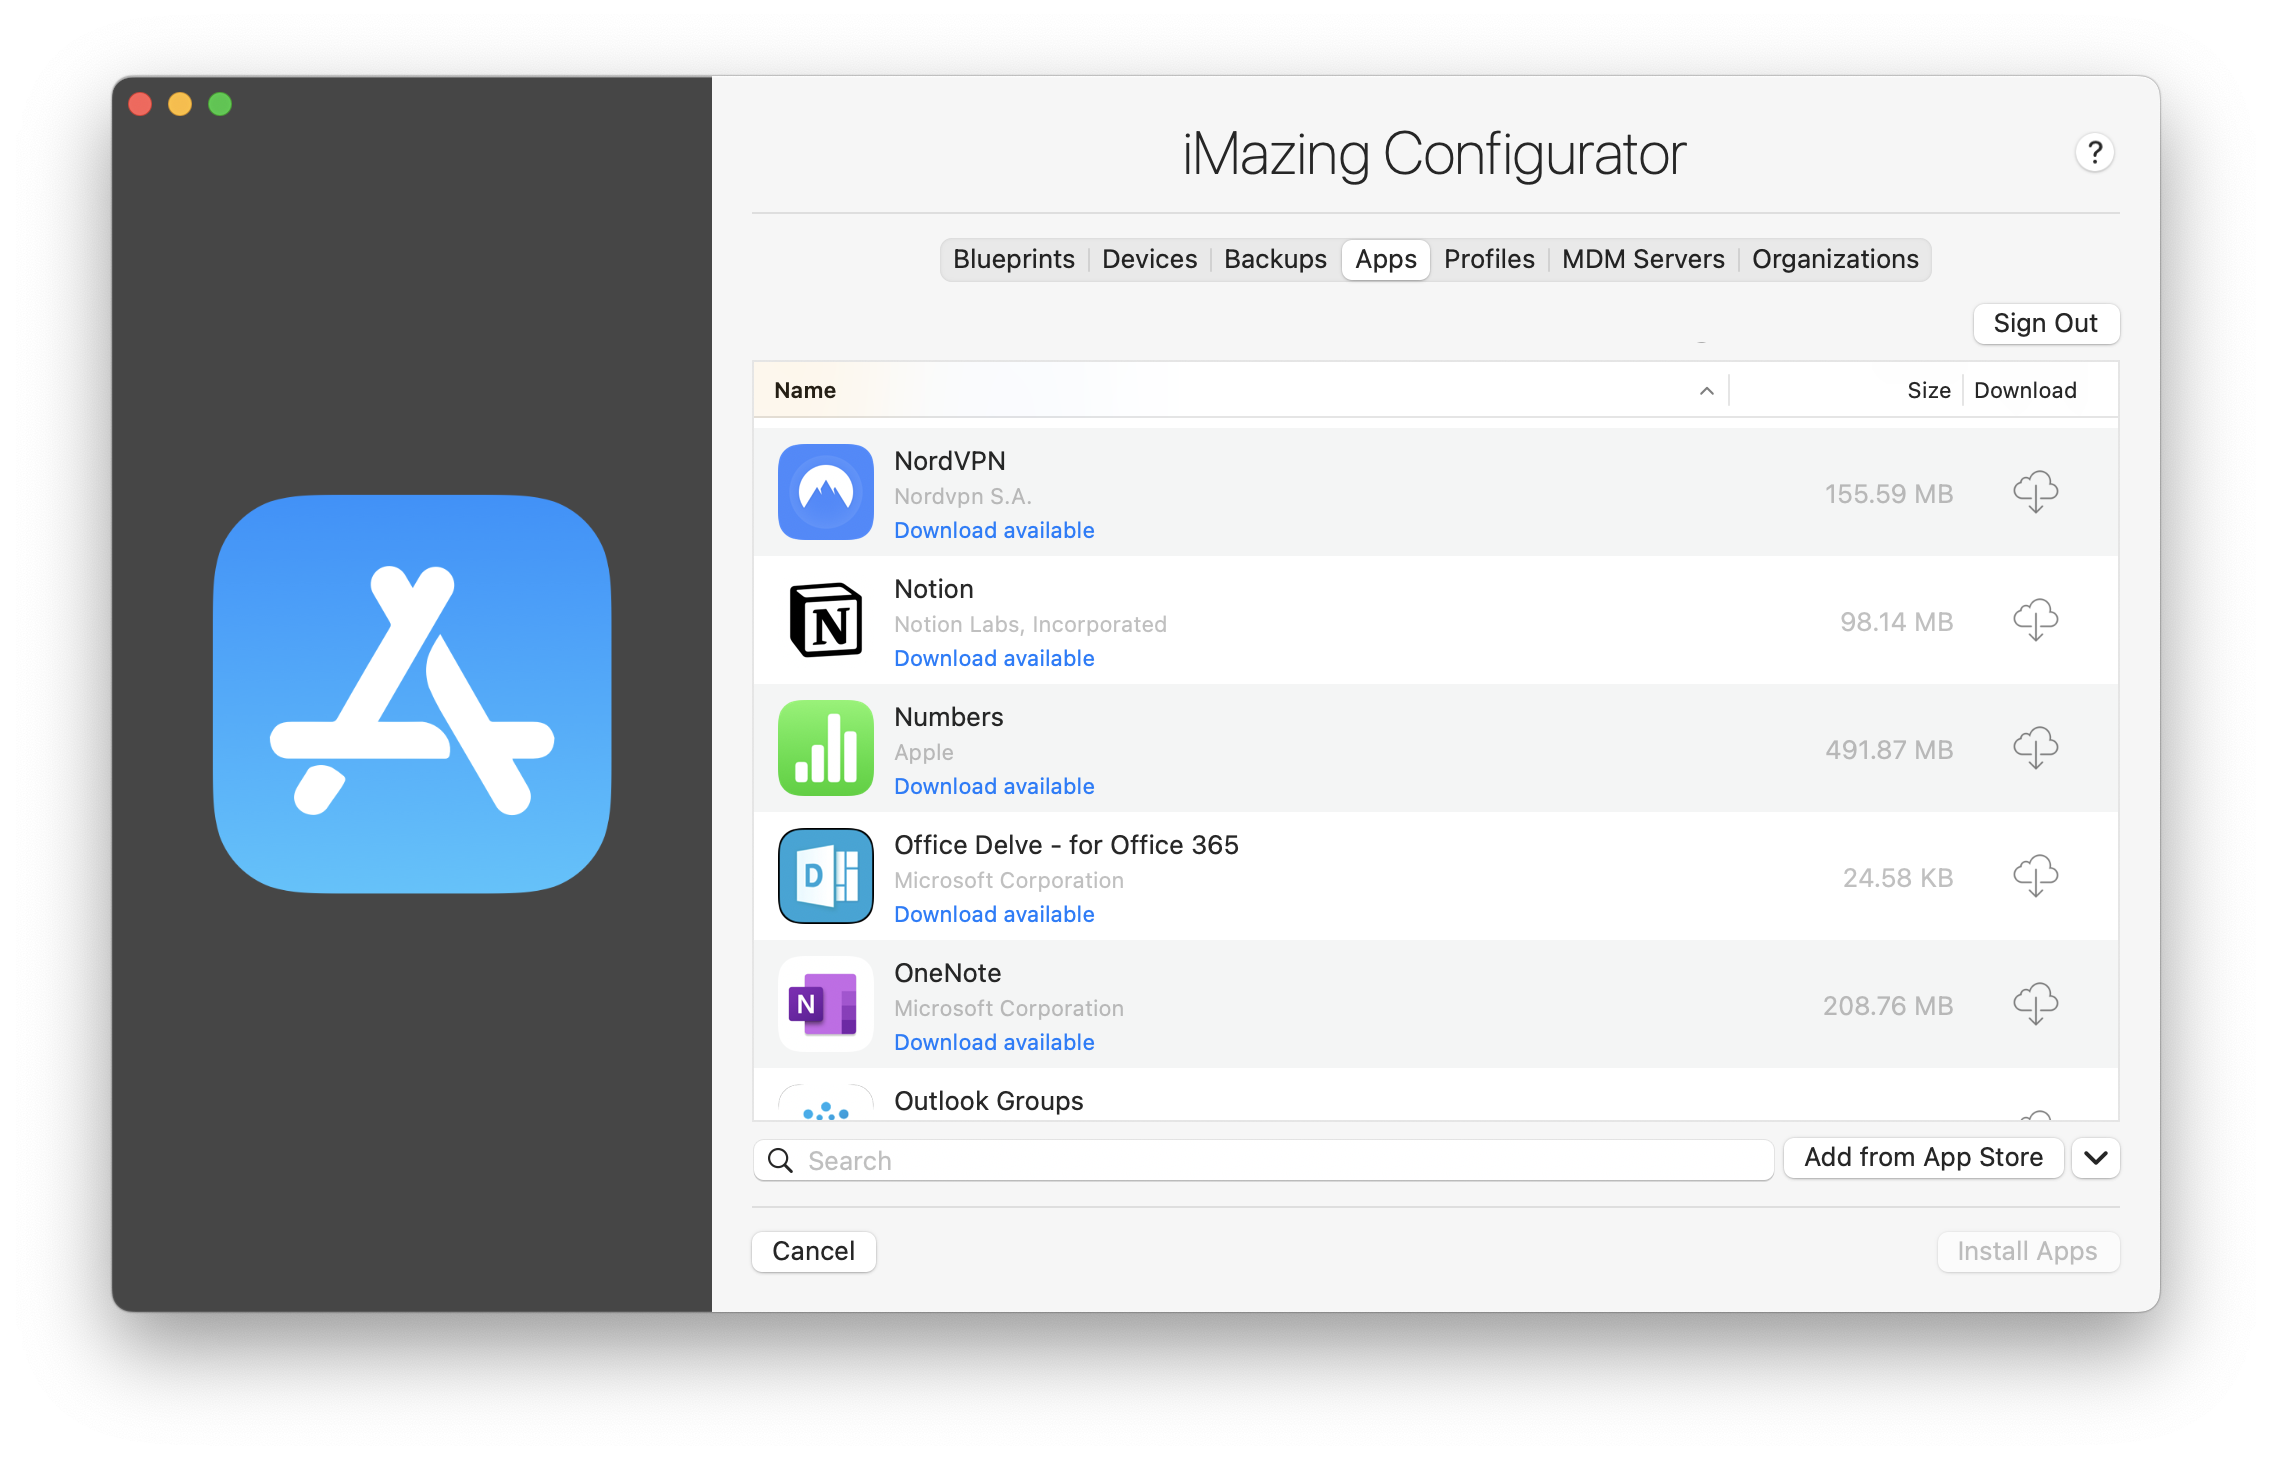Click OneNote's Download available link
2272x1460 pixels.
pos(994,1042)
